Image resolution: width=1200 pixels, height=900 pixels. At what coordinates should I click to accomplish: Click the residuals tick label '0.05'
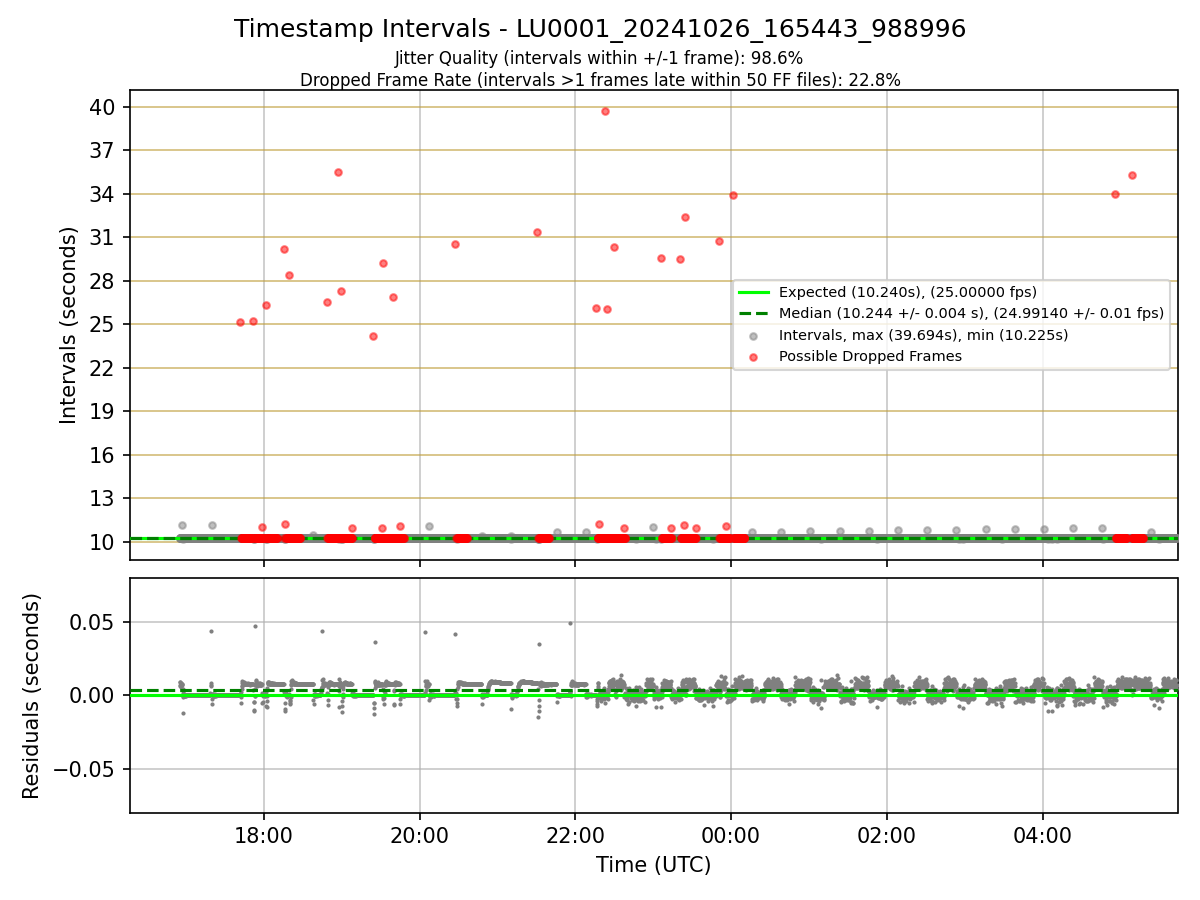click(95, 622)
